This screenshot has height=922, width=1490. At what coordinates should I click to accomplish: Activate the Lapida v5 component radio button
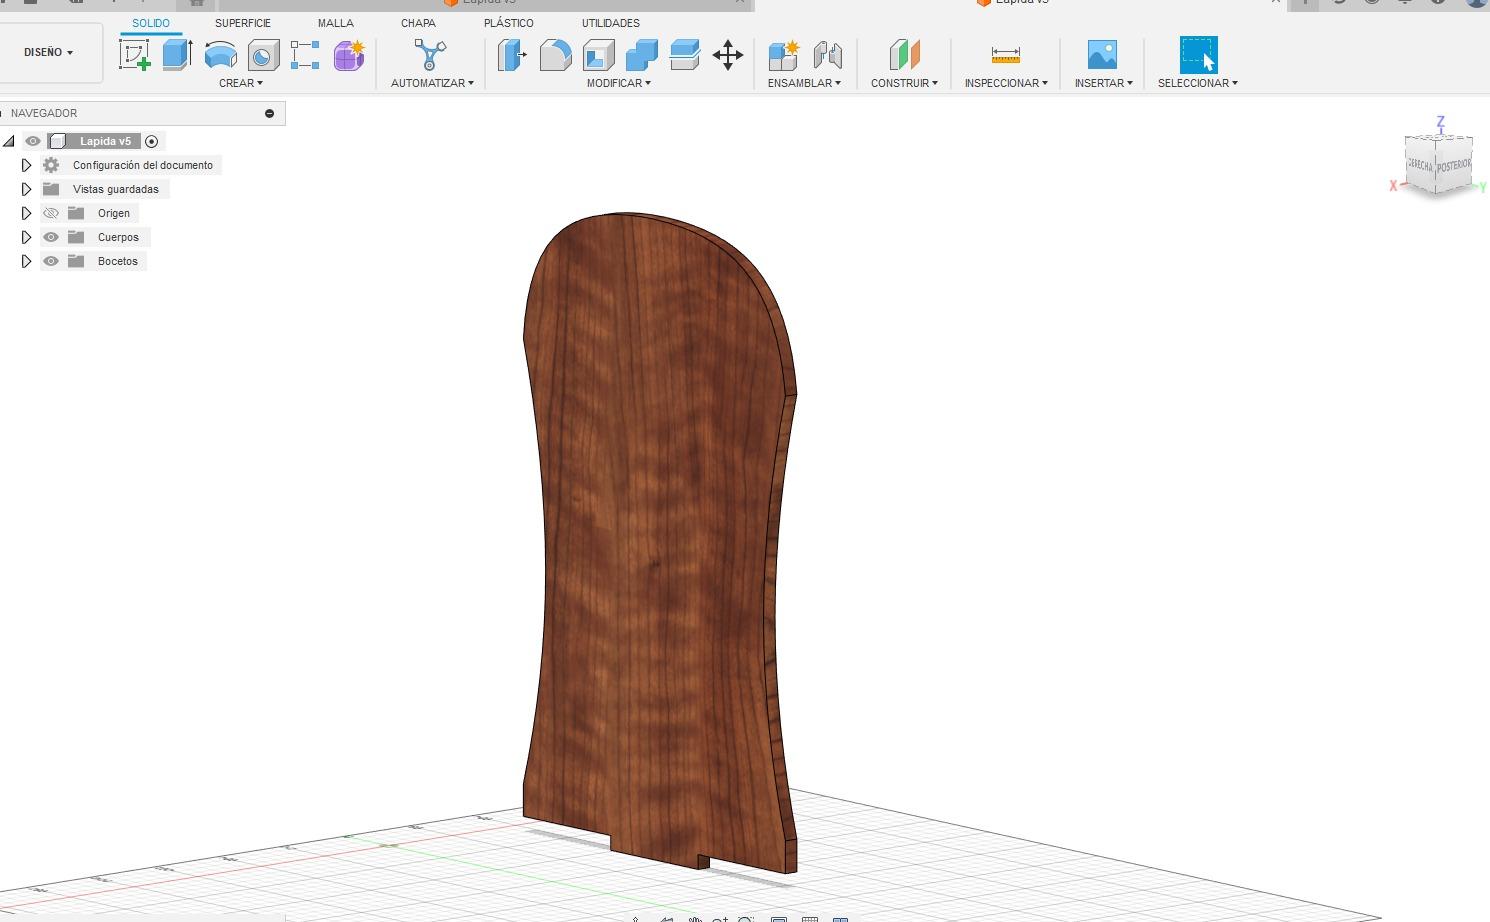(x=152, y=141)
